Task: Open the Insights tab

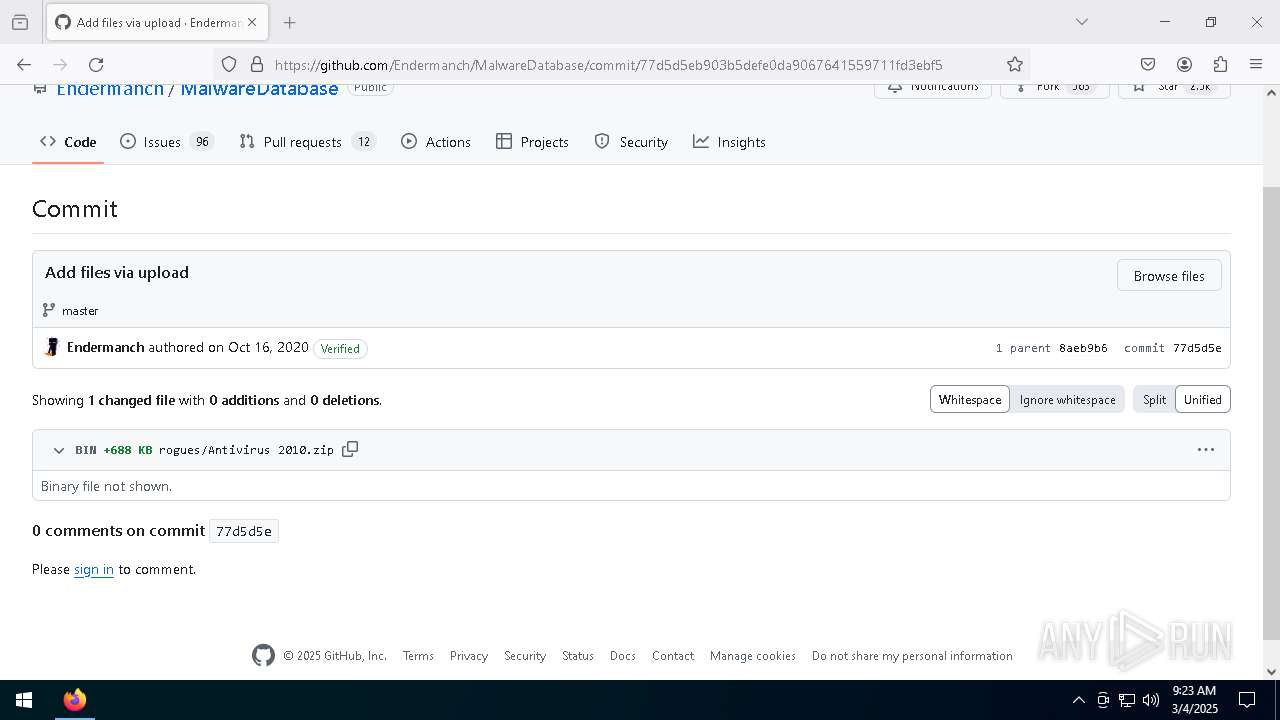Action: coord(729,142)
